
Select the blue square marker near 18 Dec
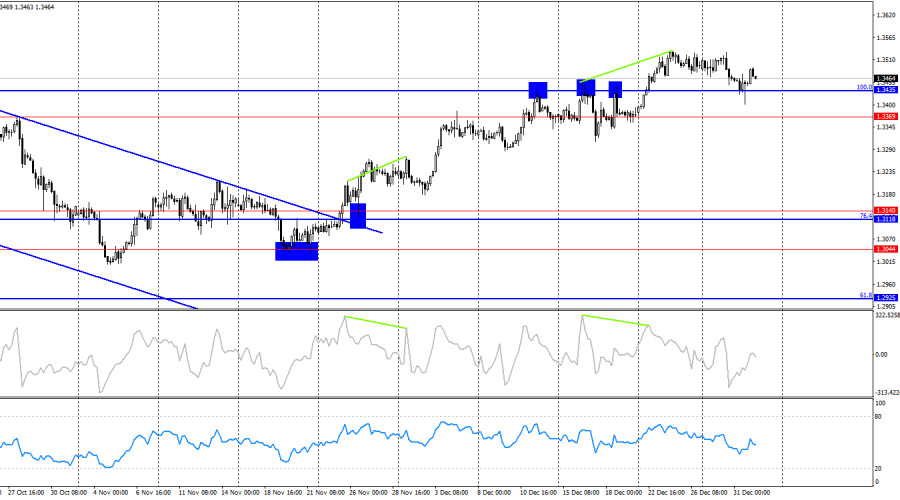[x=615, y=89]
